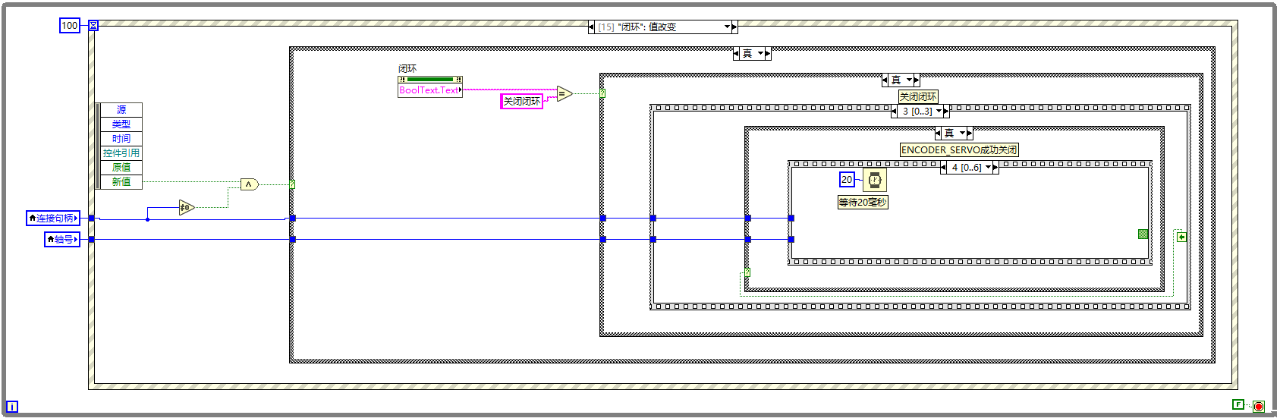Select the 20 millisecond numeric constant
Image resolution: width=1280 pixels, height=419 pixels.
point(847,180)
